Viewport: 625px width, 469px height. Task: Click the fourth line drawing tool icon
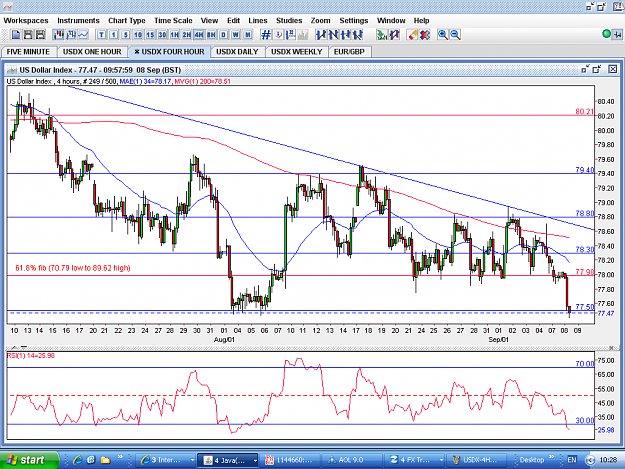click(358, 35)
